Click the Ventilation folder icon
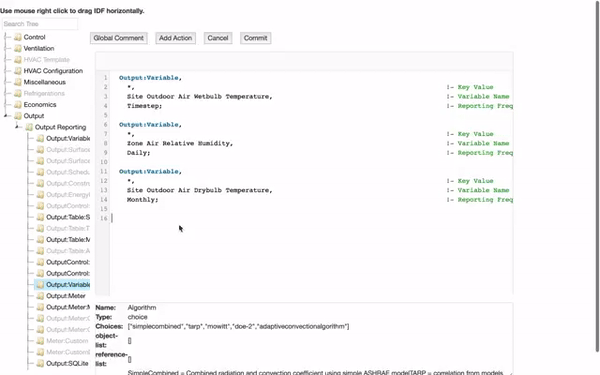The width and height of the screenshot is (600, 375). (18, 49)
